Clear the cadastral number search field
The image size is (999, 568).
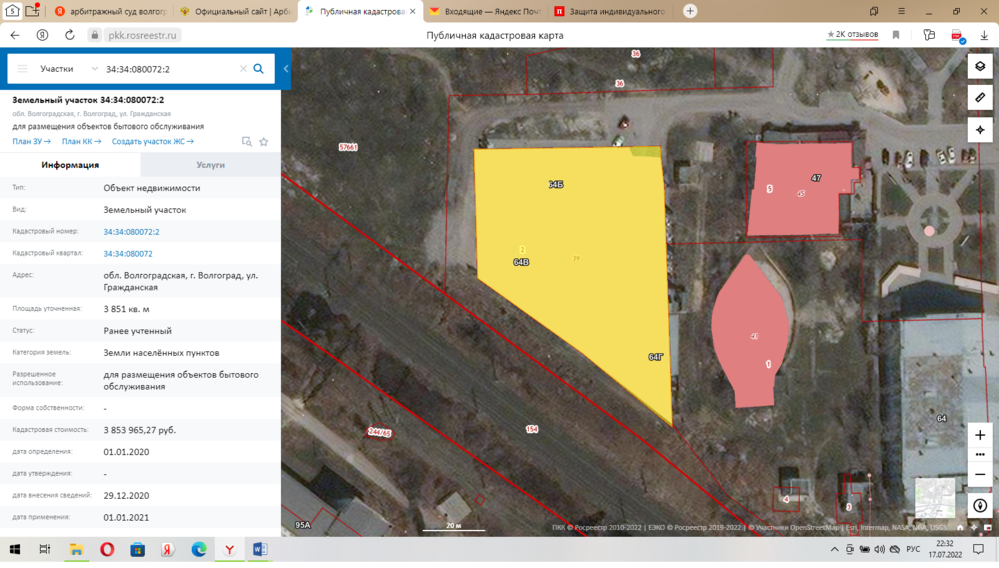(x=243, y=69)
